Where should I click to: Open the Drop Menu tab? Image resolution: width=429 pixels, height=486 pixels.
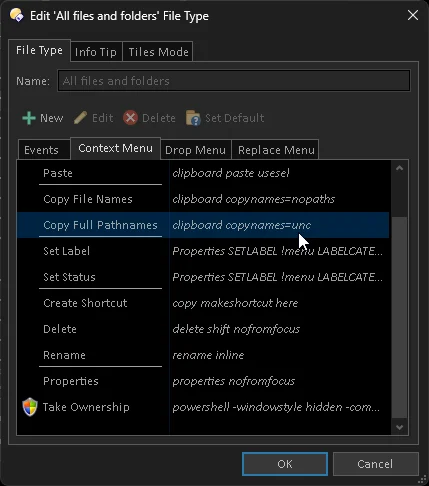[195, 150]
